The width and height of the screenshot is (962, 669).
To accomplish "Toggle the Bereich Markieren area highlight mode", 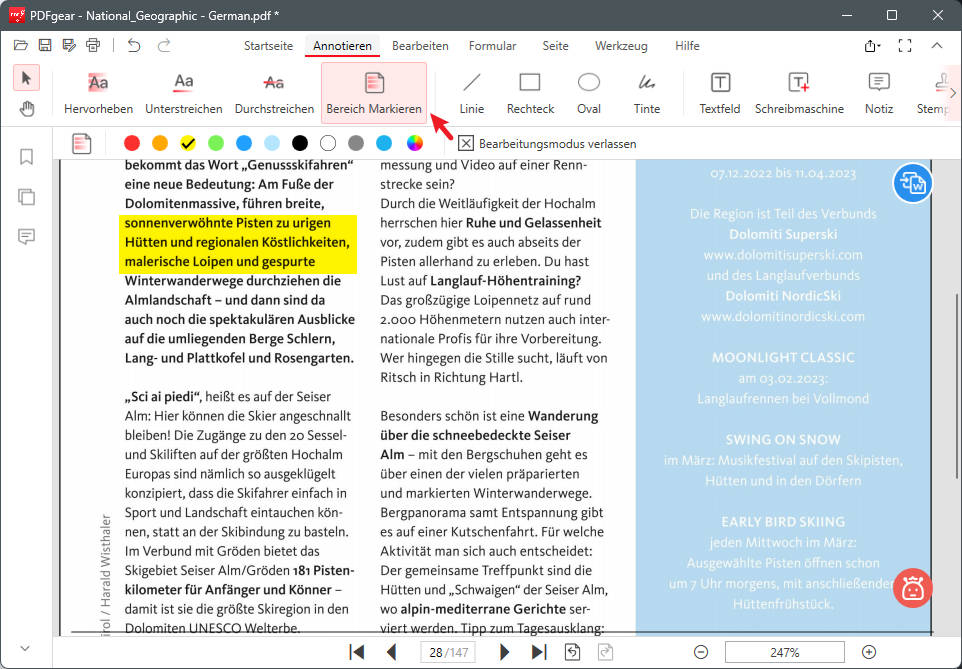I will click(374, 91).
